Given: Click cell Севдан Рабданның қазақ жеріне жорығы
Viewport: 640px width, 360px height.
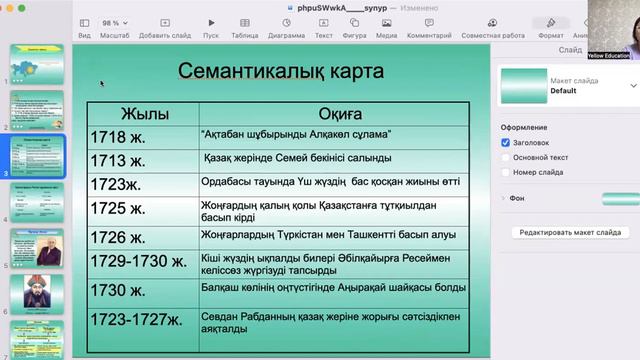Looking at the screenshot, I should tap(334, 330).
